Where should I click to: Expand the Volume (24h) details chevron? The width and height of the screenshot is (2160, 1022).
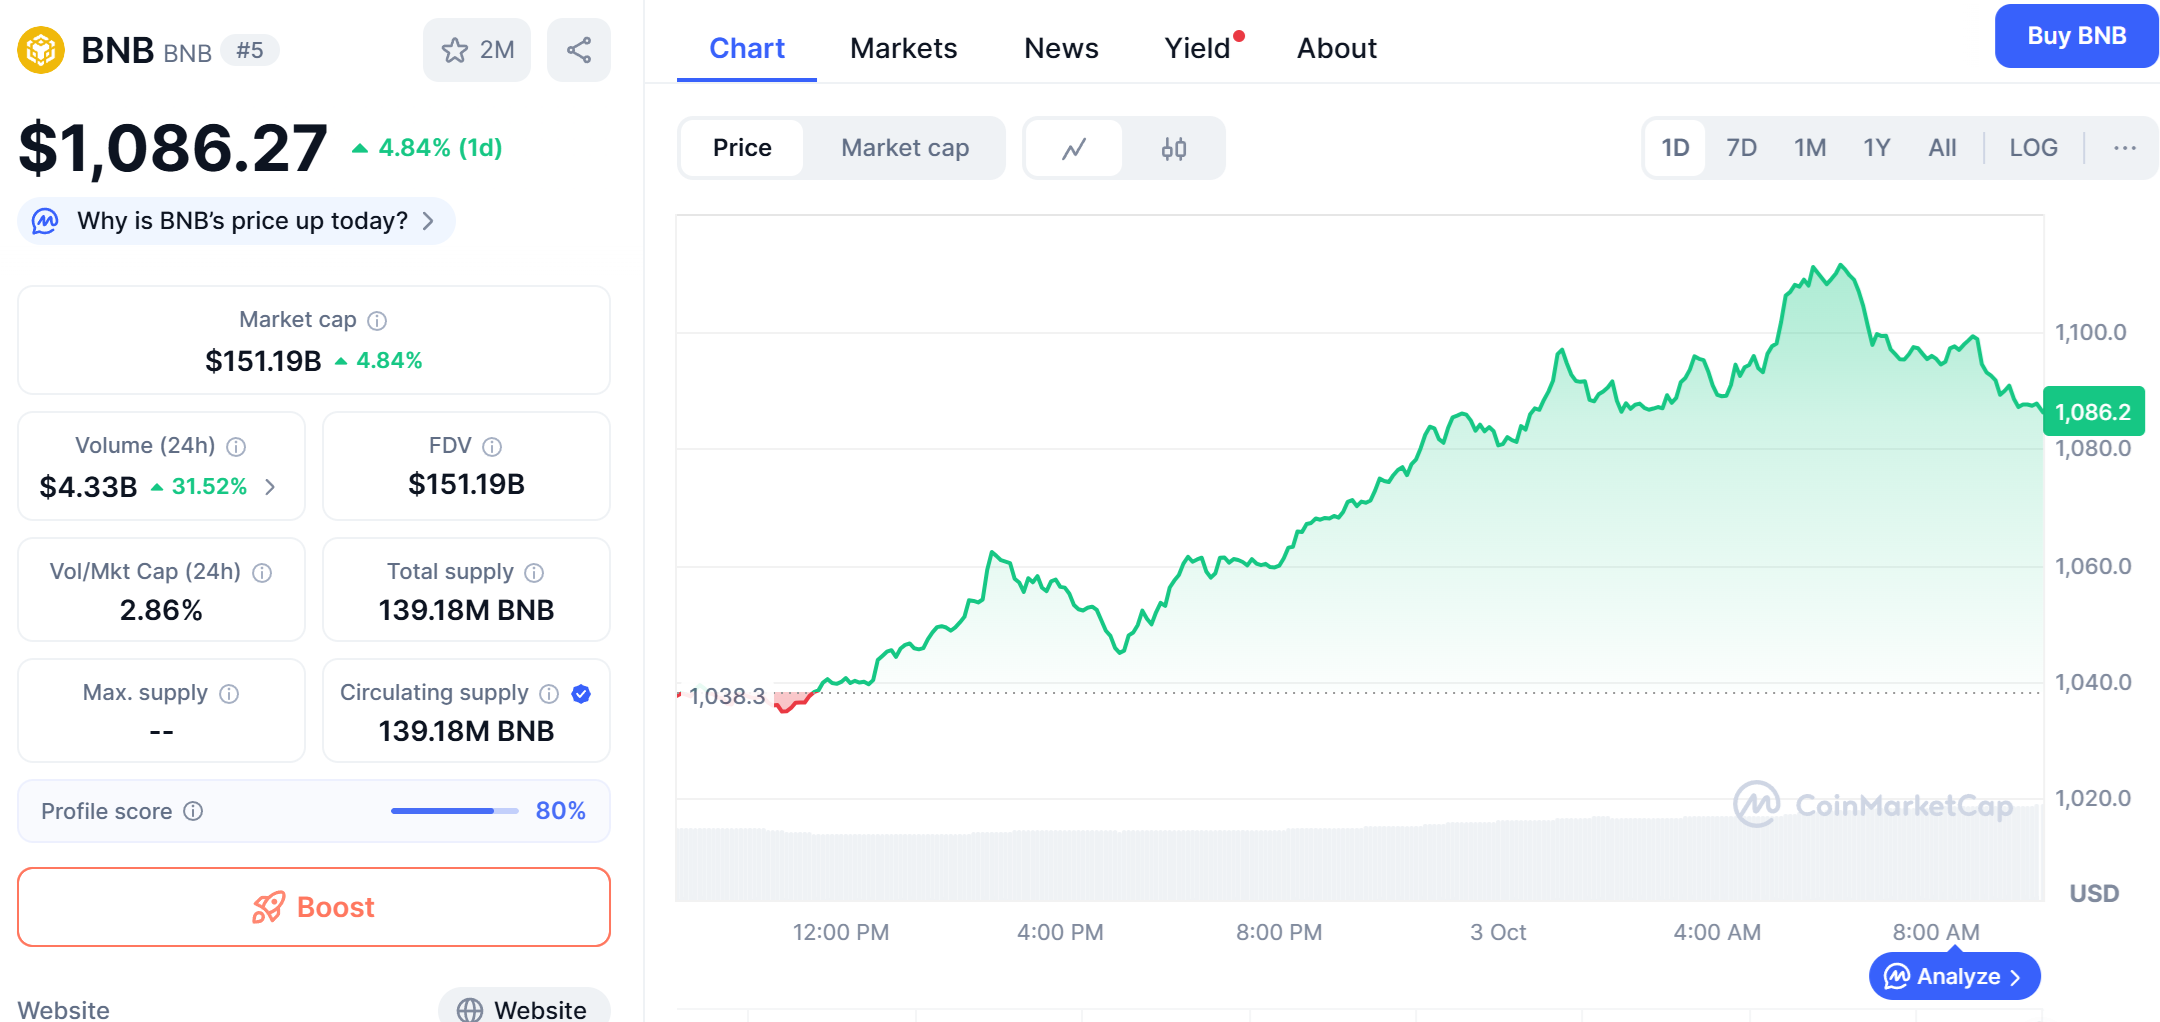(x=270, y=487)
